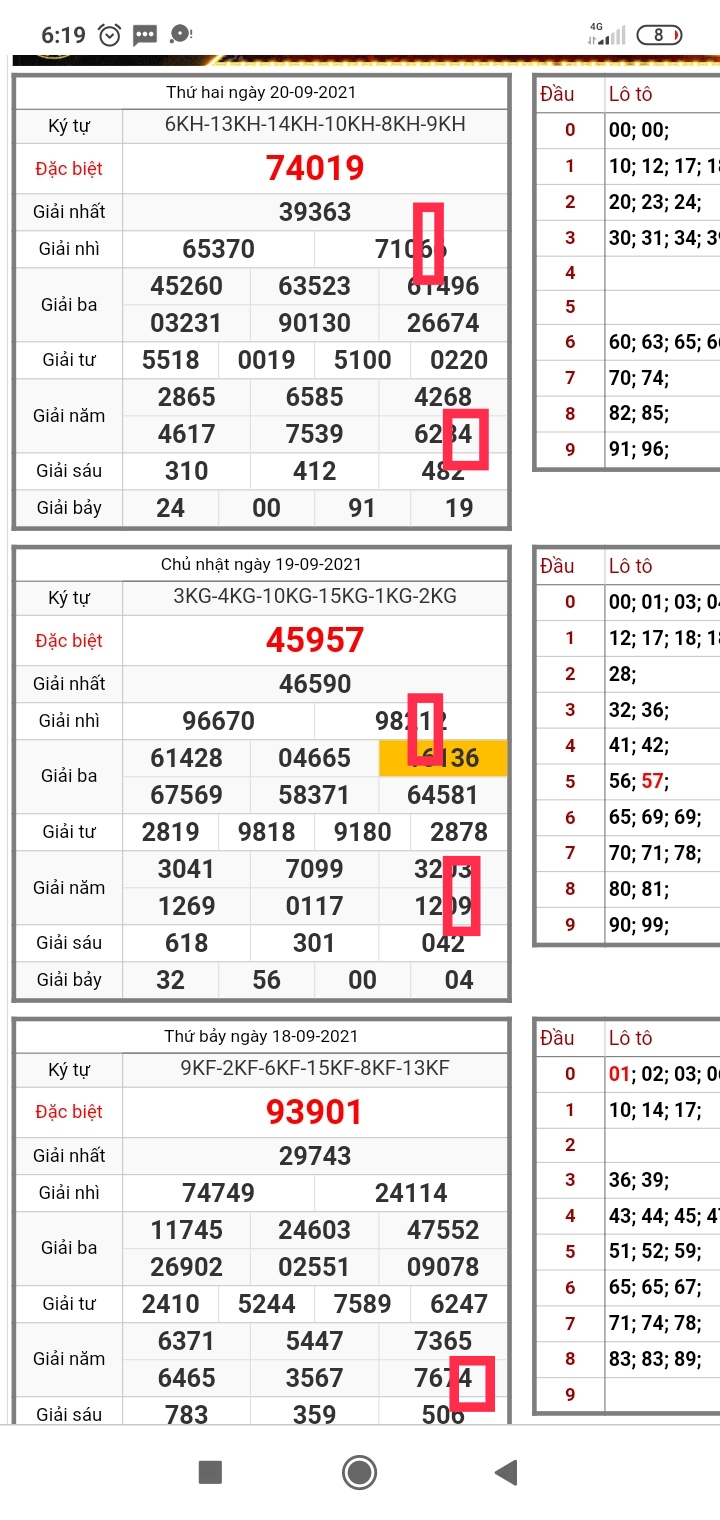
Task: Tap seventh prize number 91
Action: tap(363, 508)
